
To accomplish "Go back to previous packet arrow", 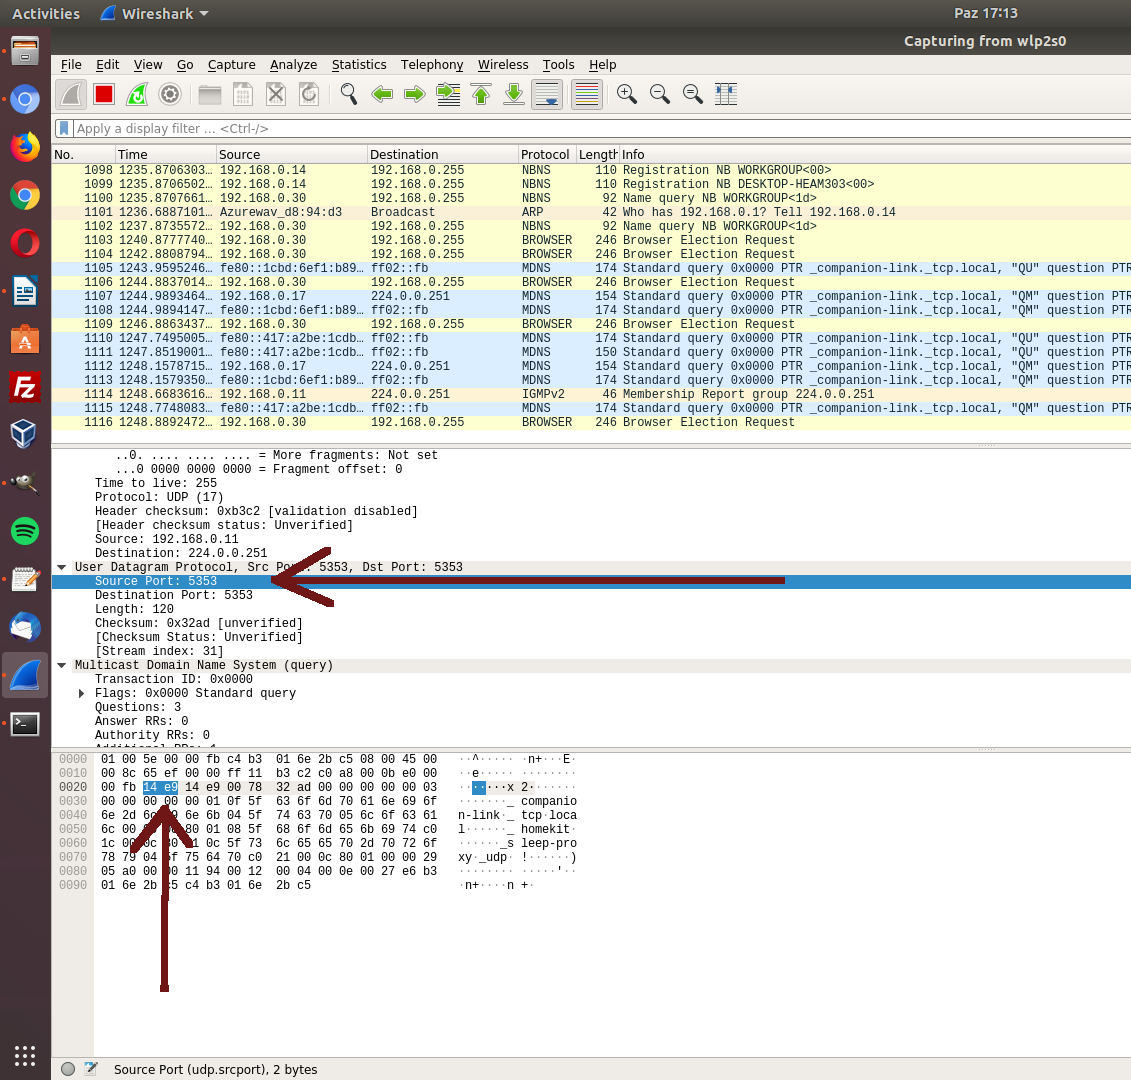I will tap(382, 95).
